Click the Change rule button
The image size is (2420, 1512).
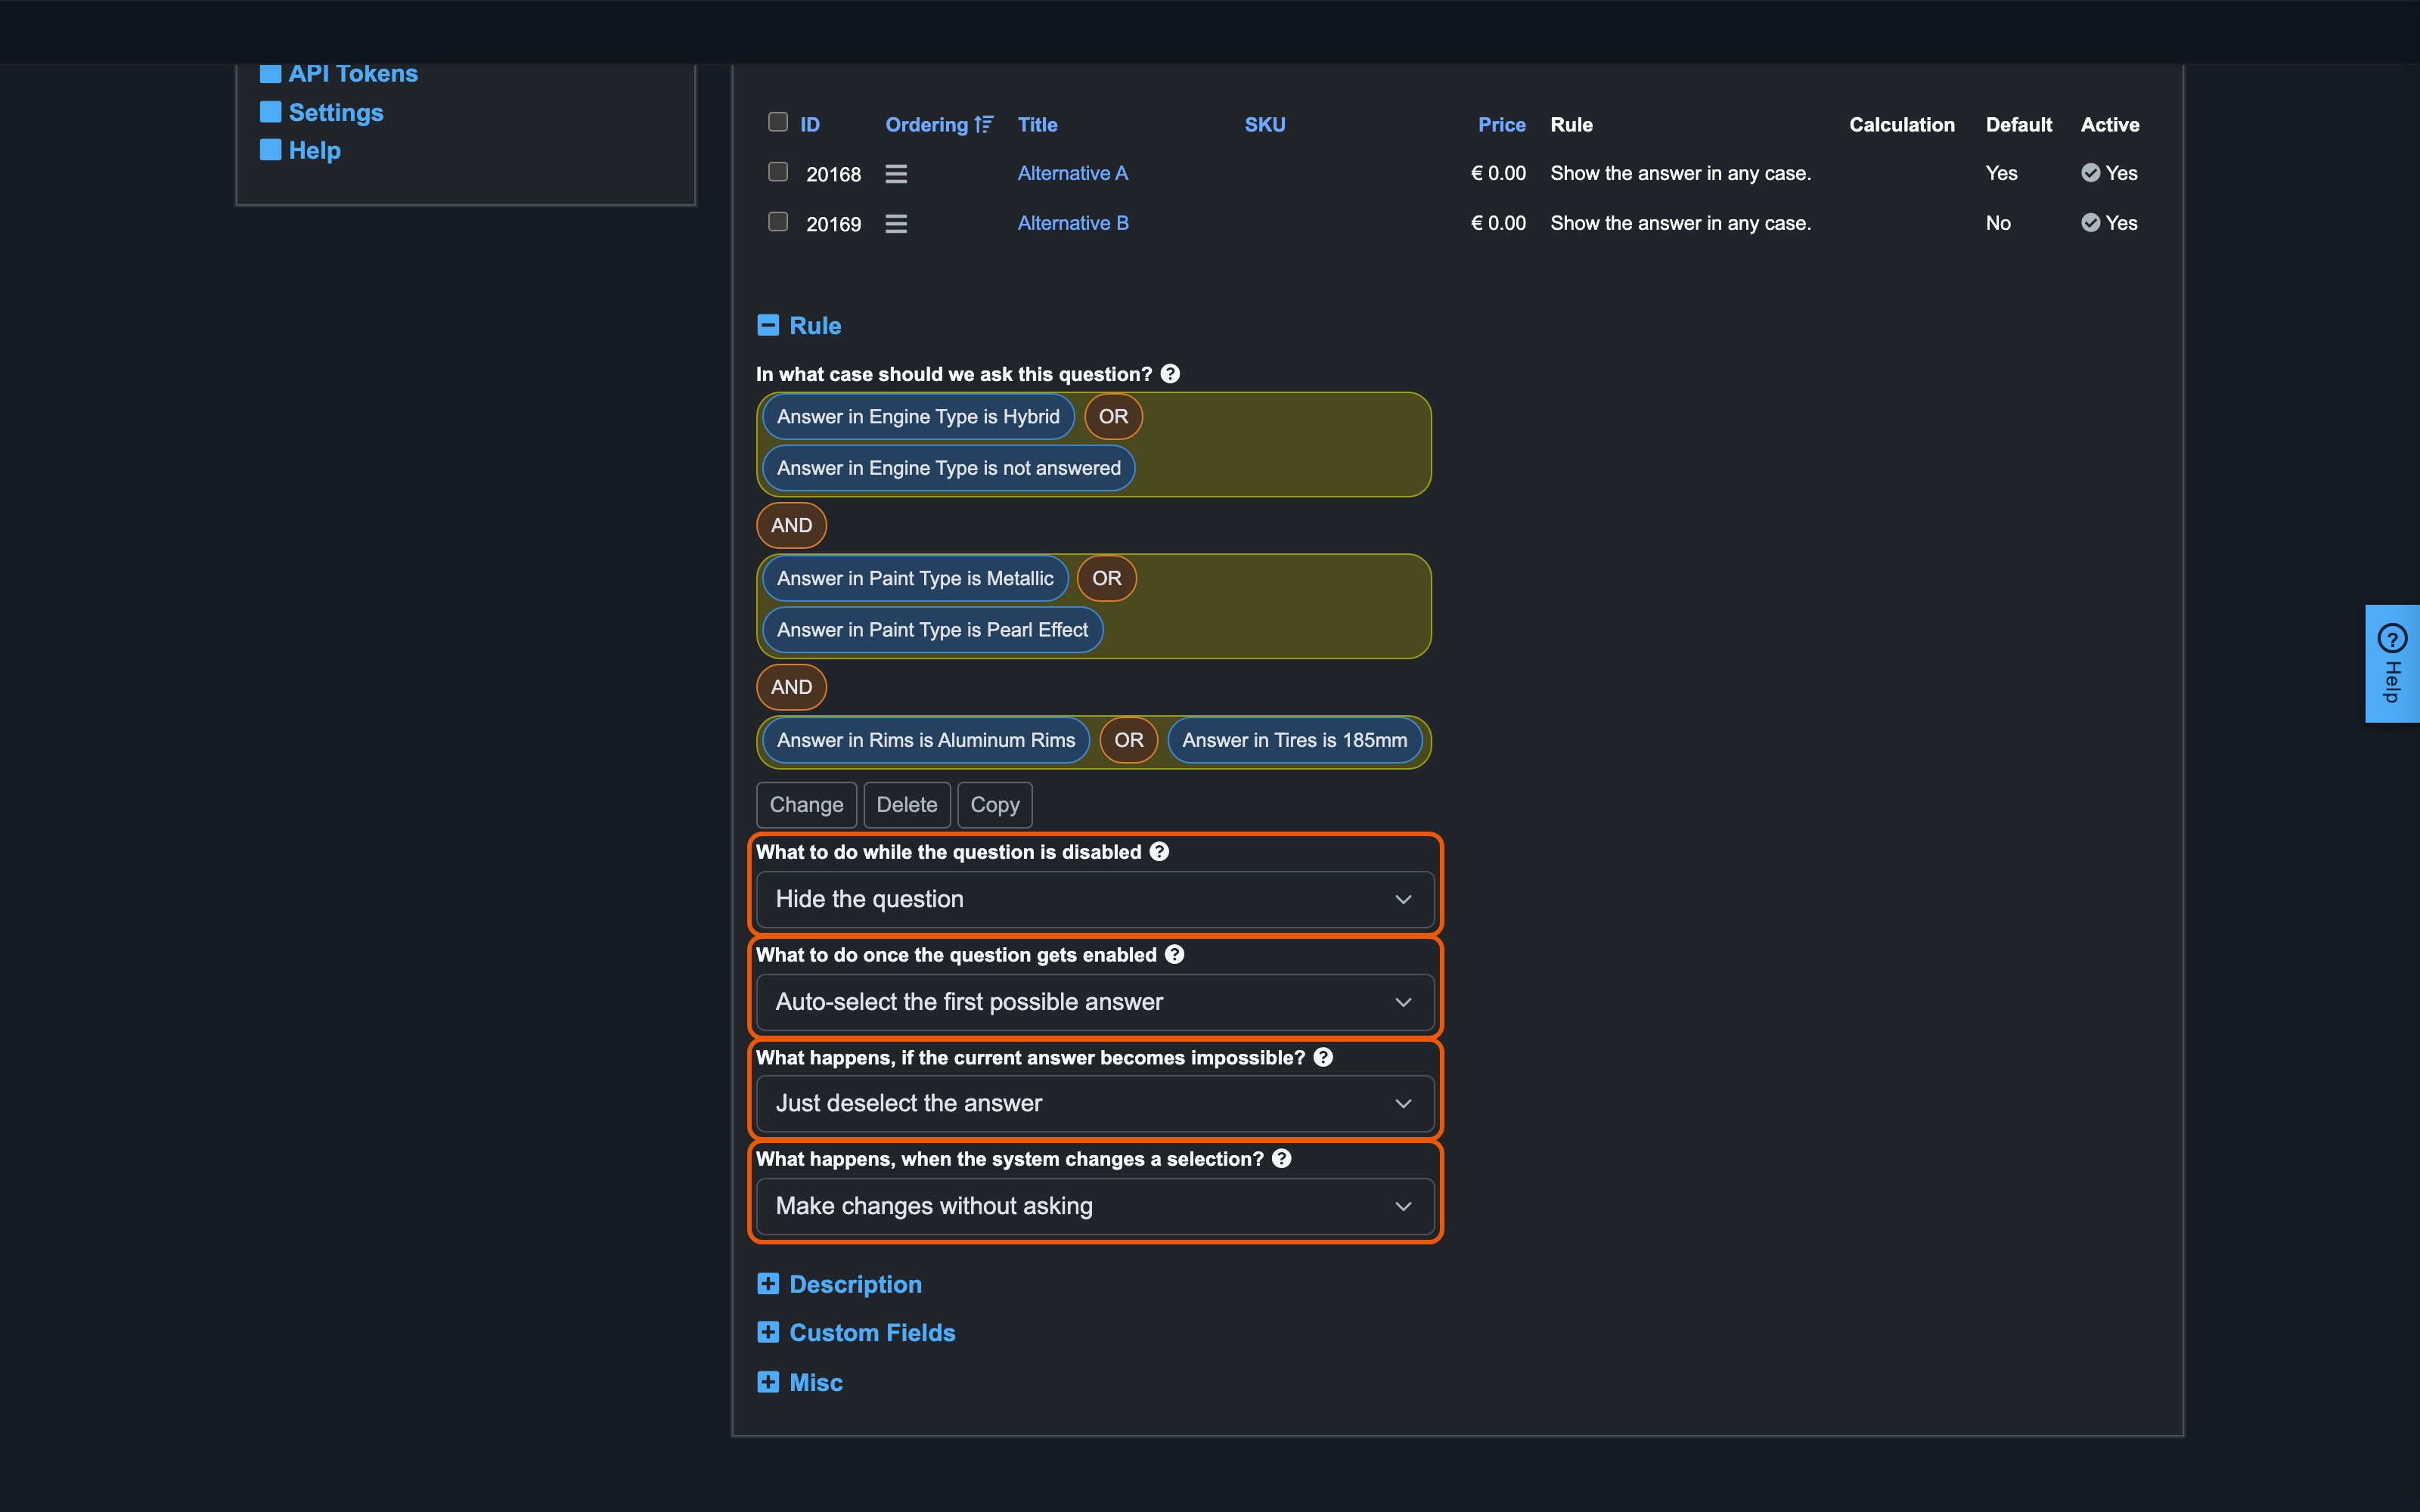click(x=806, y=805)
